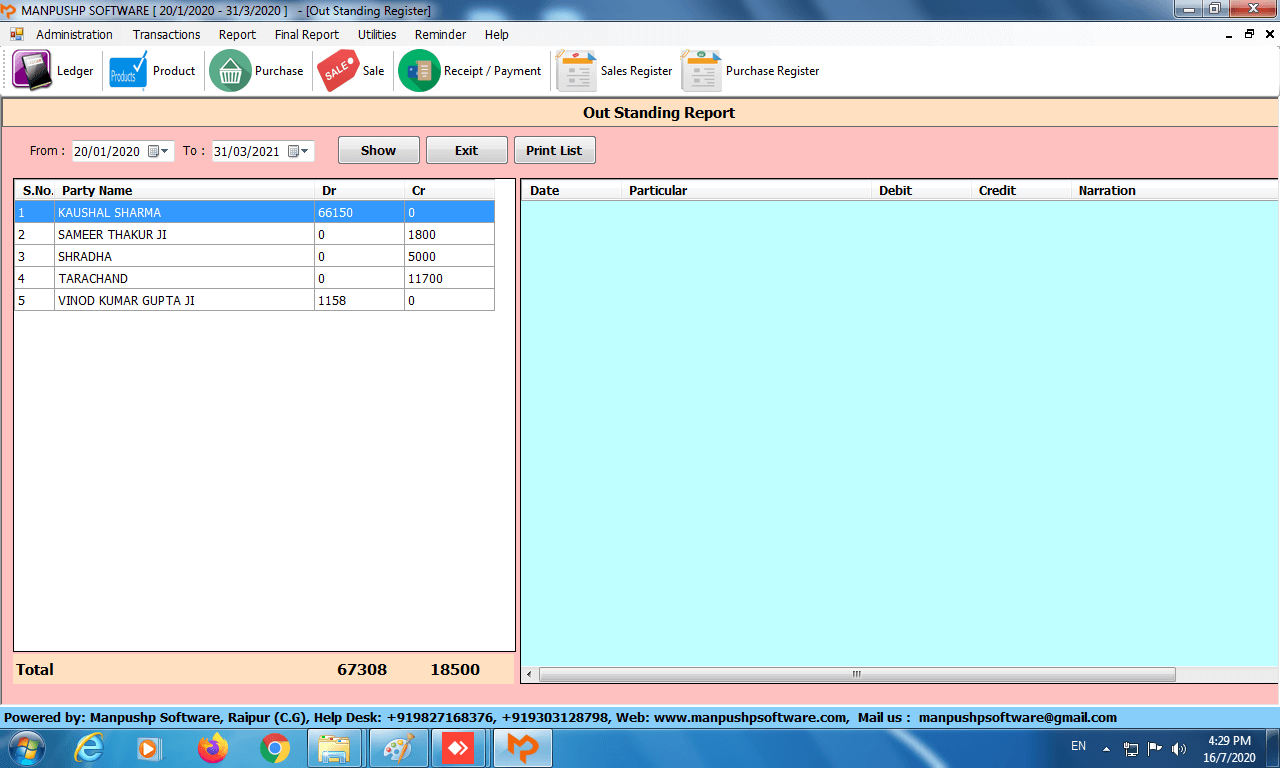1280x768 pixels.
Task: Click the Party Name column header
Action: click(184, 190)
